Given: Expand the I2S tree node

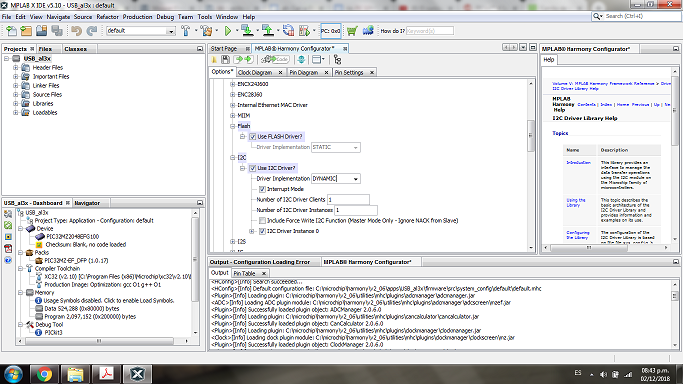Looking at the screenshot, I should click(x=233, y=242).
